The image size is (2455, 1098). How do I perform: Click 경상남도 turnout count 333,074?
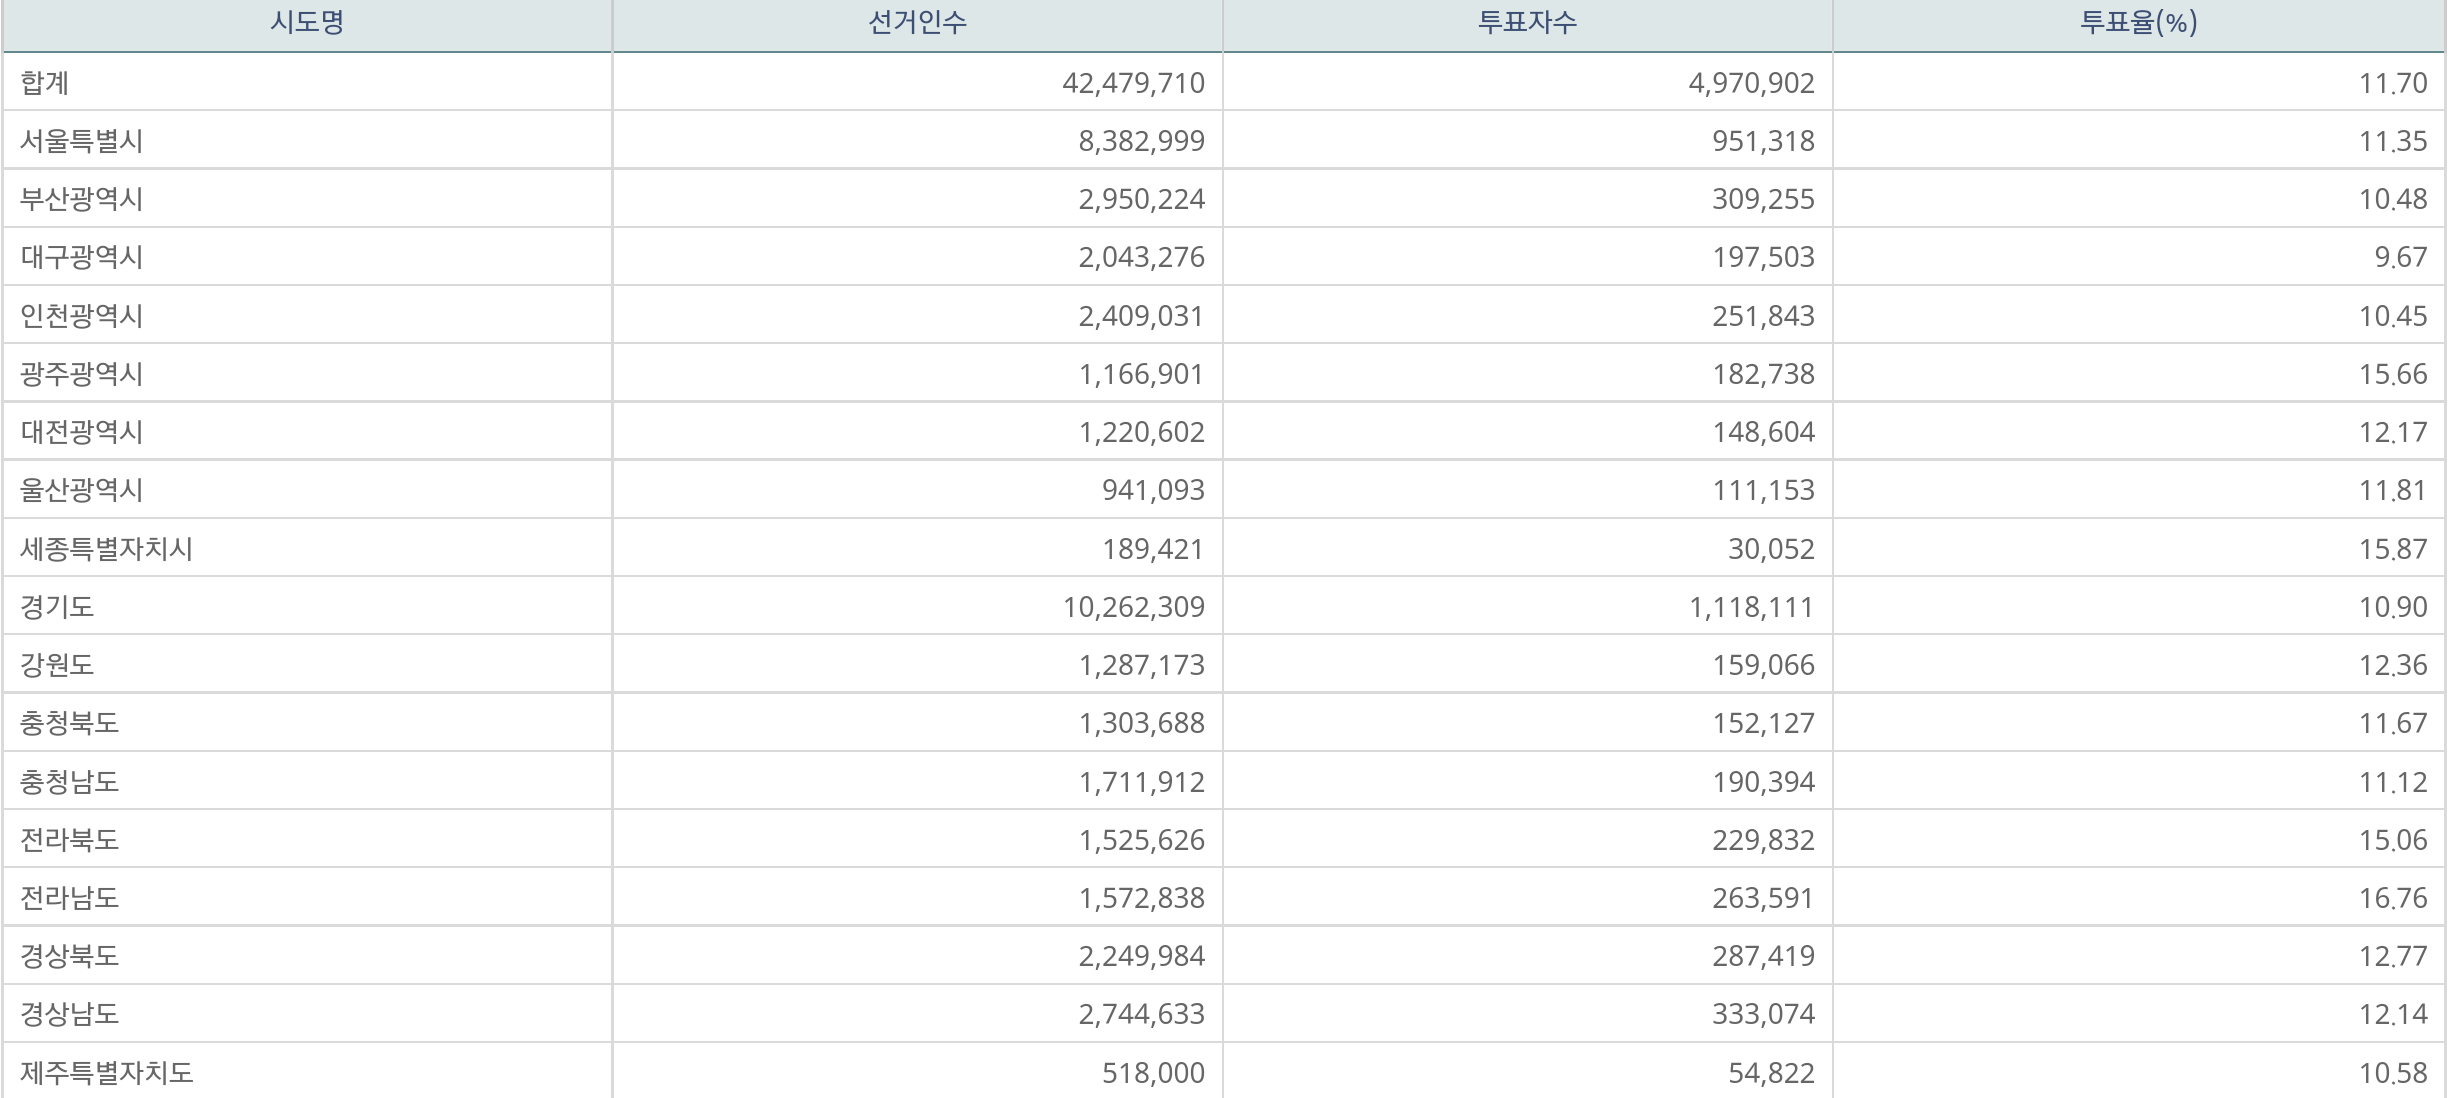(x=1763, y=1014)
